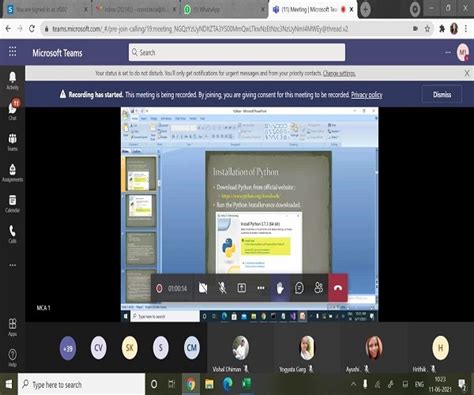The height and width of the screenshot is (395, 474).
Task: Open the Teams section in sidebar
Action: coord(12,142)
